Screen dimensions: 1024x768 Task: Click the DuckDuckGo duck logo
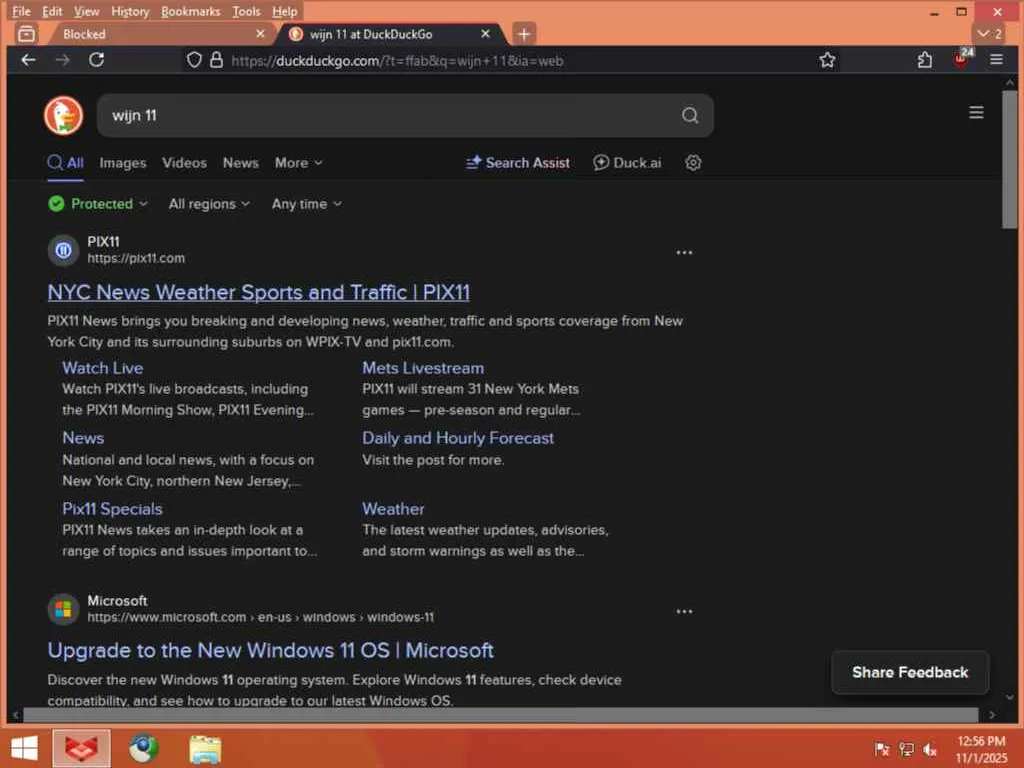pyautogui.click(x=63, y=116)
